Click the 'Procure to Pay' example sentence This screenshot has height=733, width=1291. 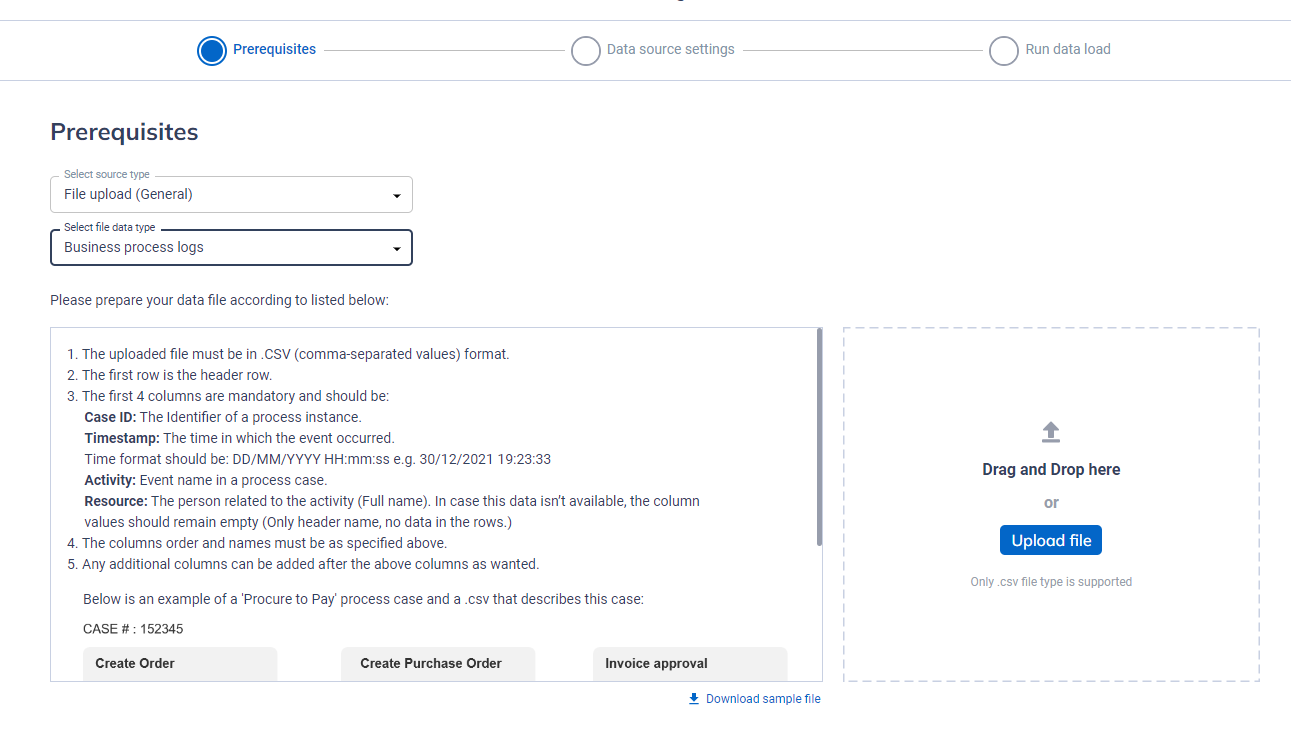click(x=363, y=600)
